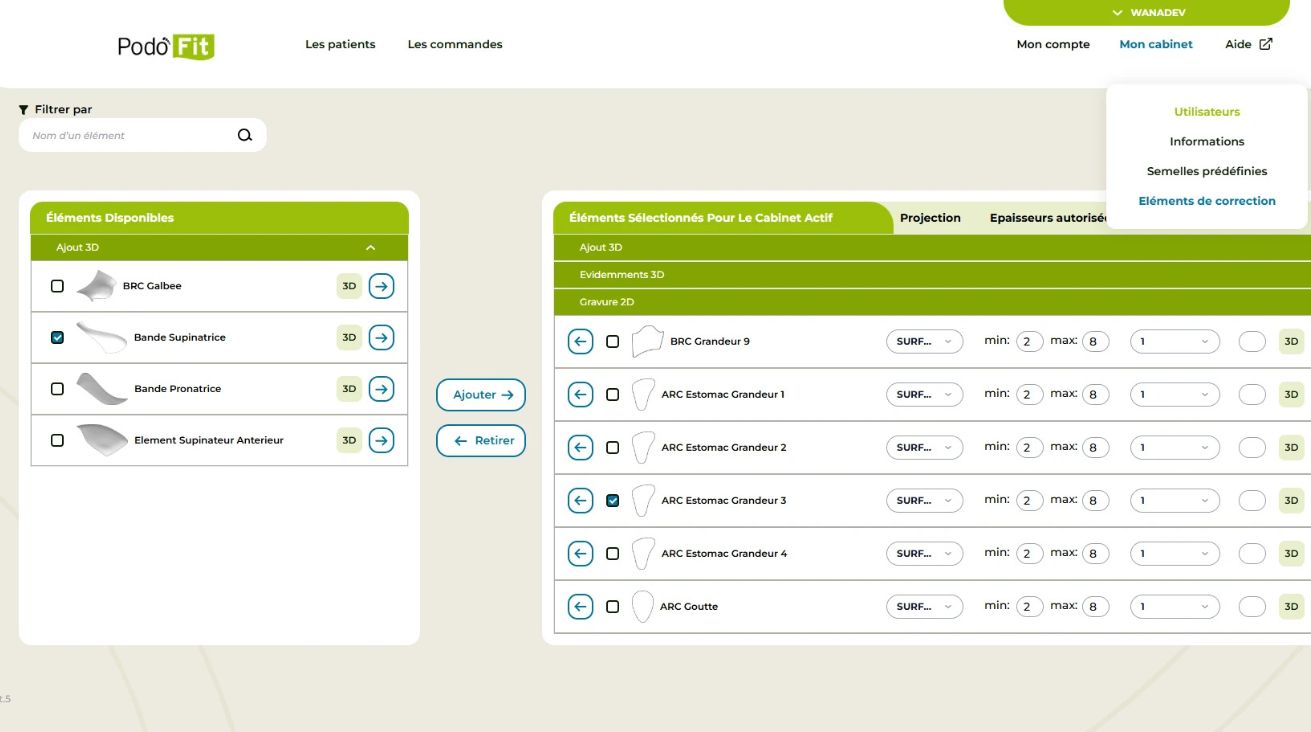Click left-arrow icon for BRC Grandeur 9
This screenshot has width=1311, height=732.
point(580,342)
